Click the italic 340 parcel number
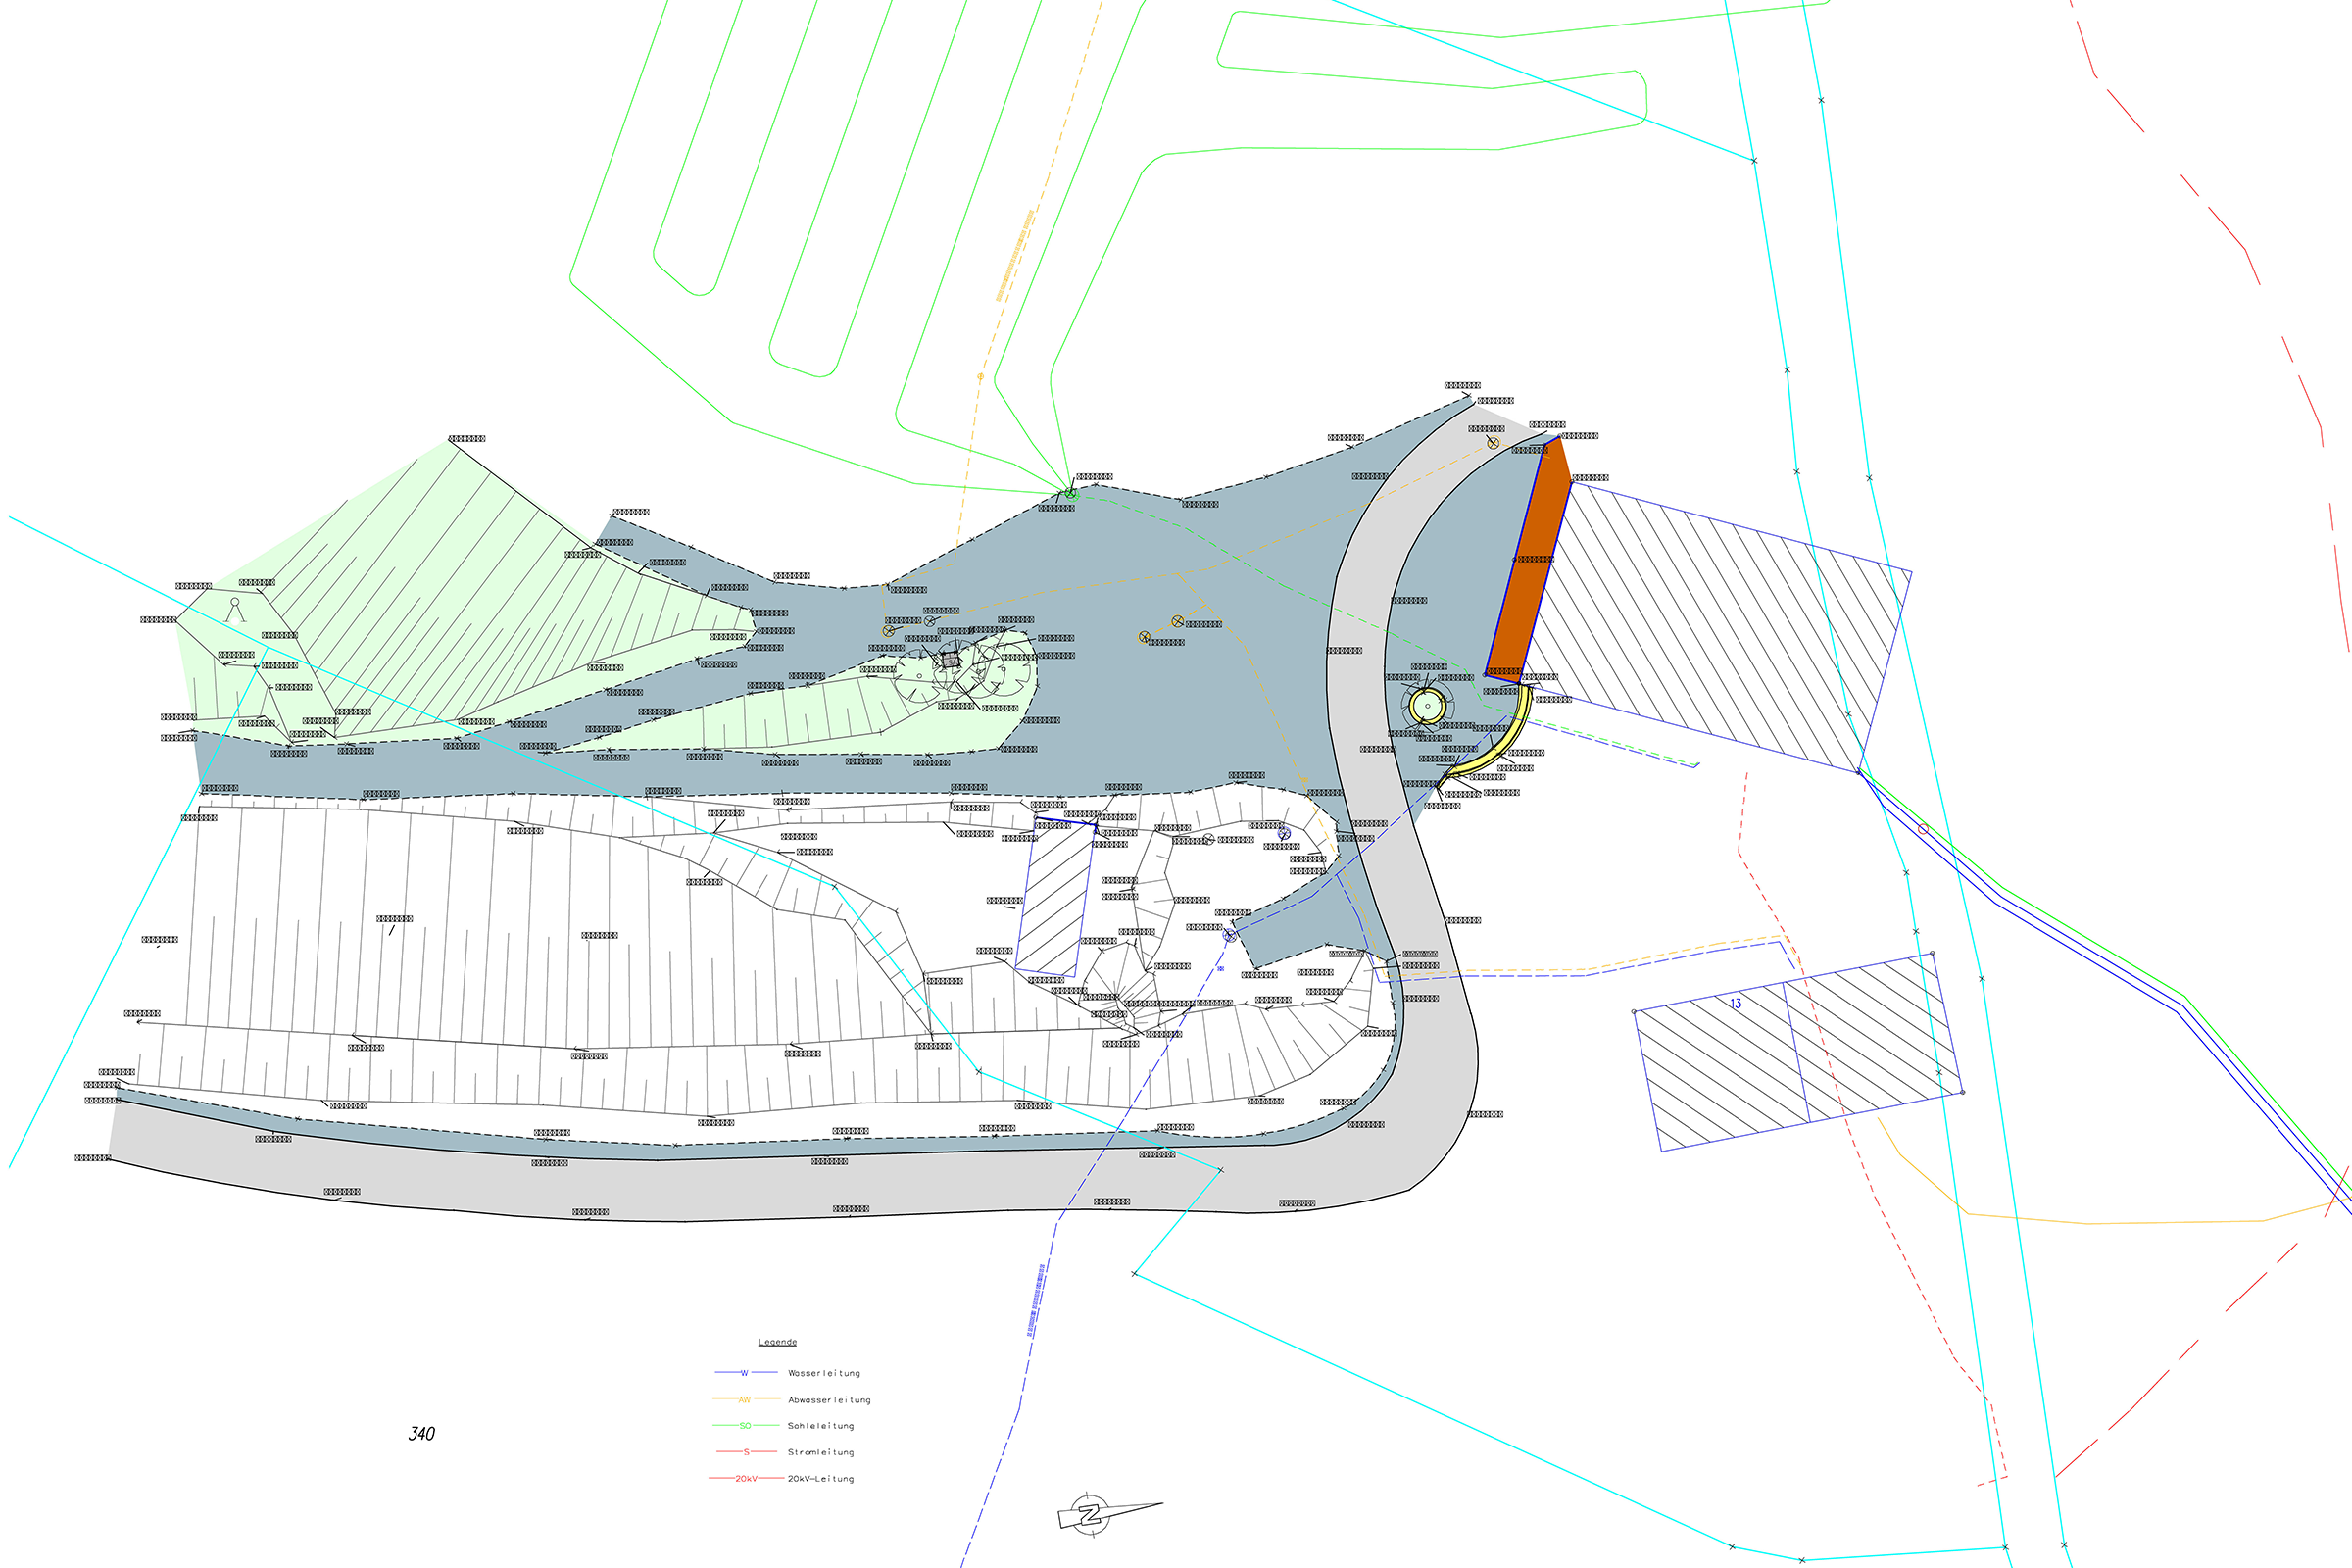 422,1434
